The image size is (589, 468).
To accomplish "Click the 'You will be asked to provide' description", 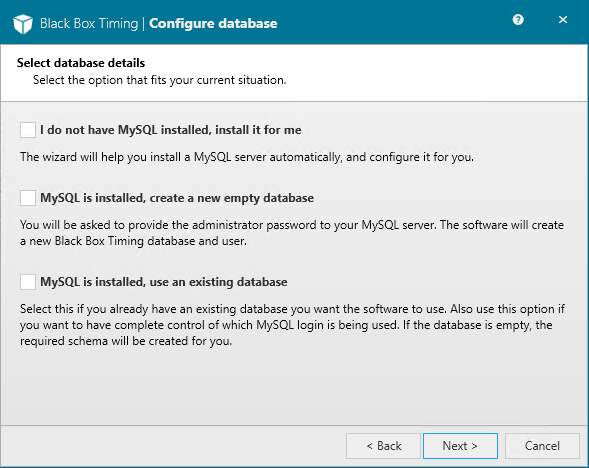I will point(292,233).
